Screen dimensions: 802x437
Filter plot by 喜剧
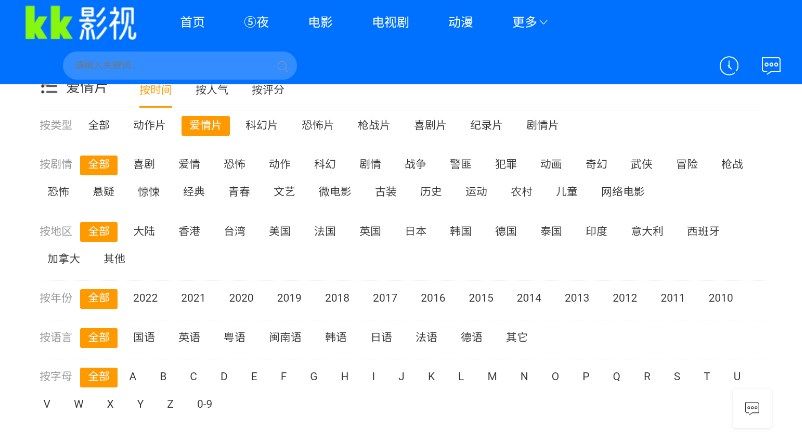coord(144,164)
